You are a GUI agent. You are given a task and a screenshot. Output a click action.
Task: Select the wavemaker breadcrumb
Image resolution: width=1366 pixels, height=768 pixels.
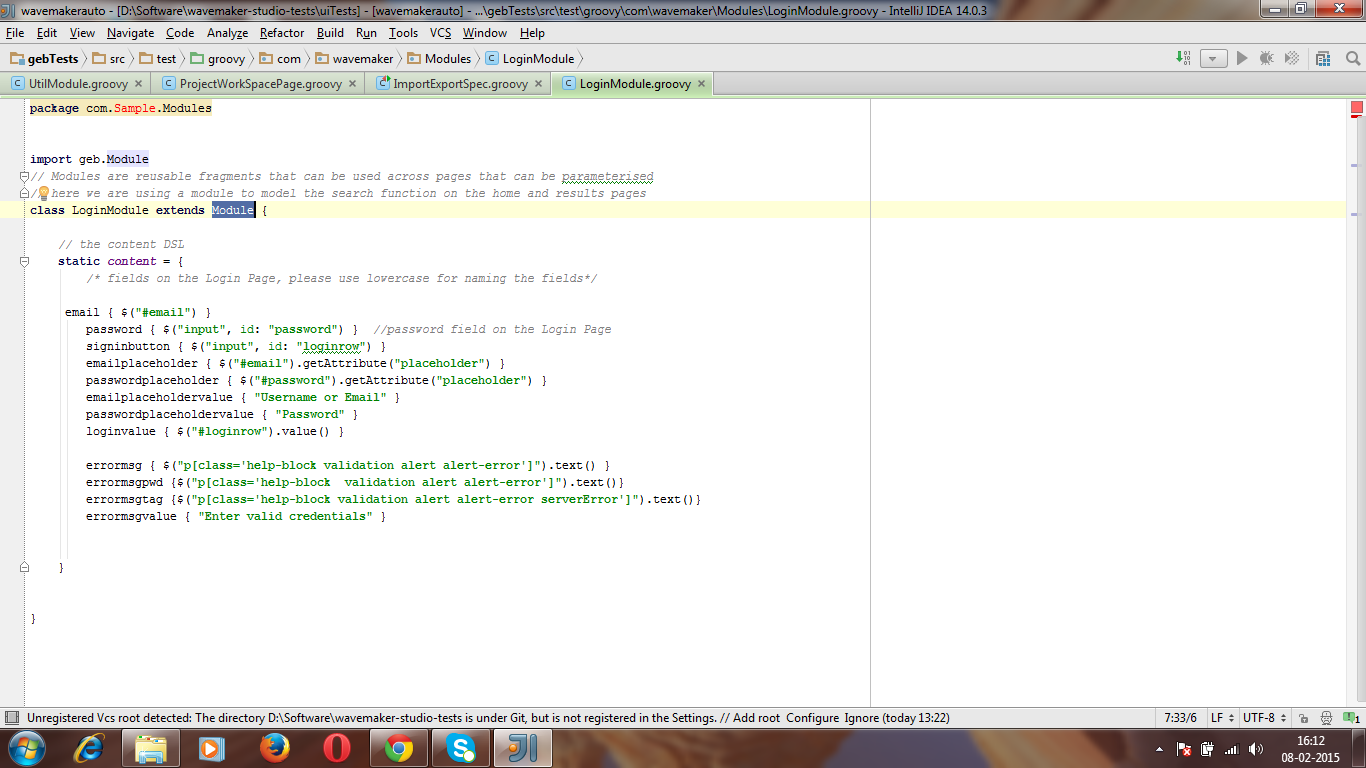coord(354,59)
